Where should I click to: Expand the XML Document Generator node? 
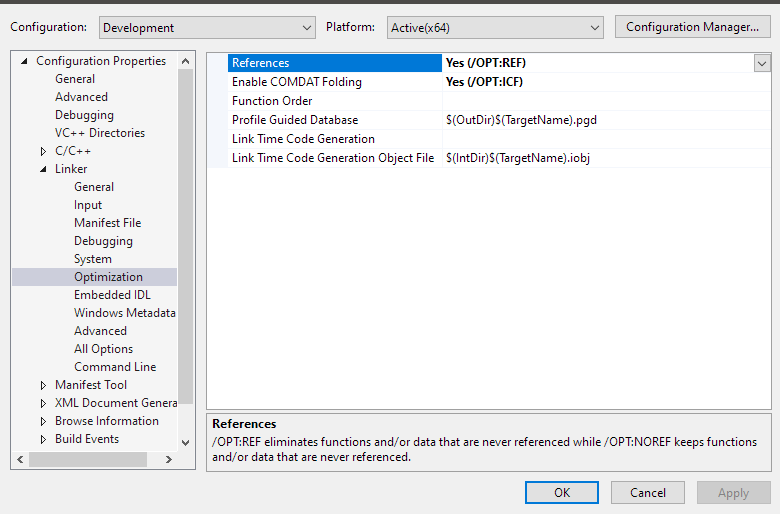[x=43, y=403]
